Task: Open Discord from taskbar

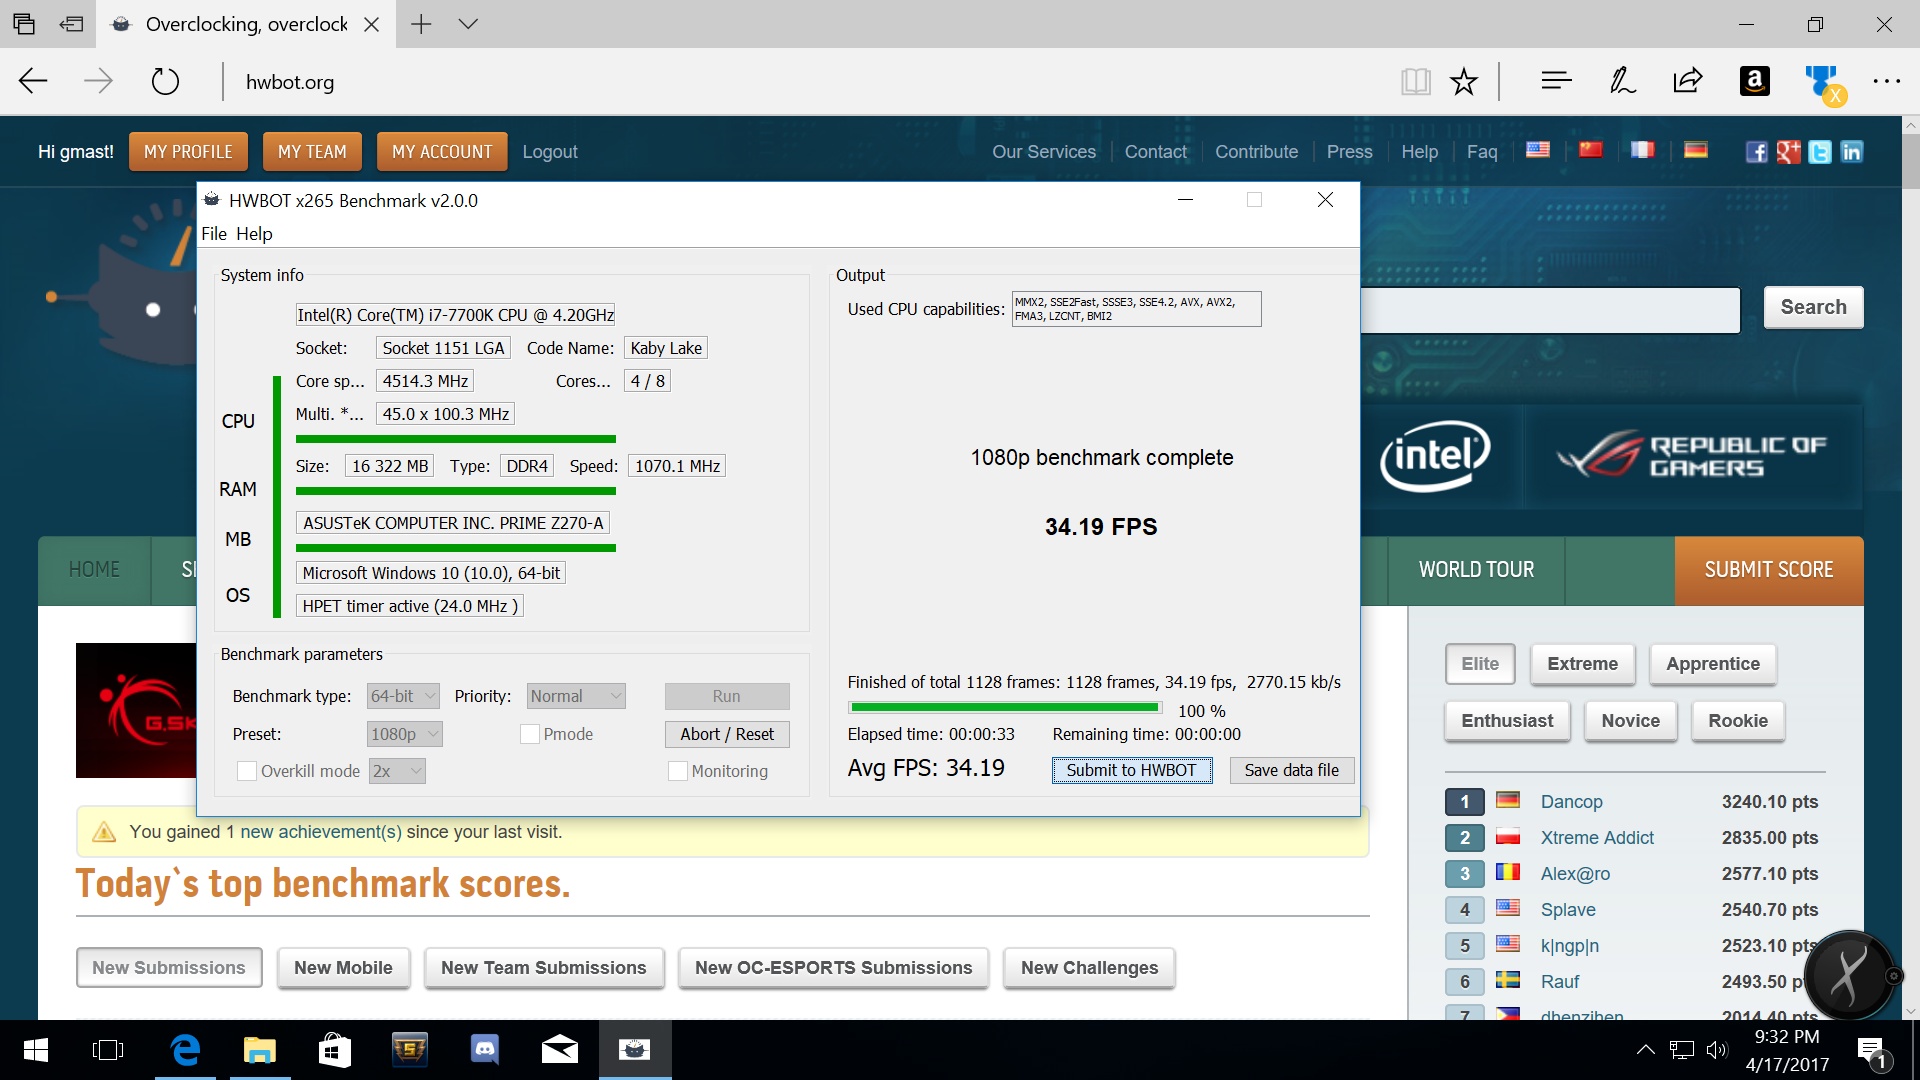Action: pos(485,1050)
